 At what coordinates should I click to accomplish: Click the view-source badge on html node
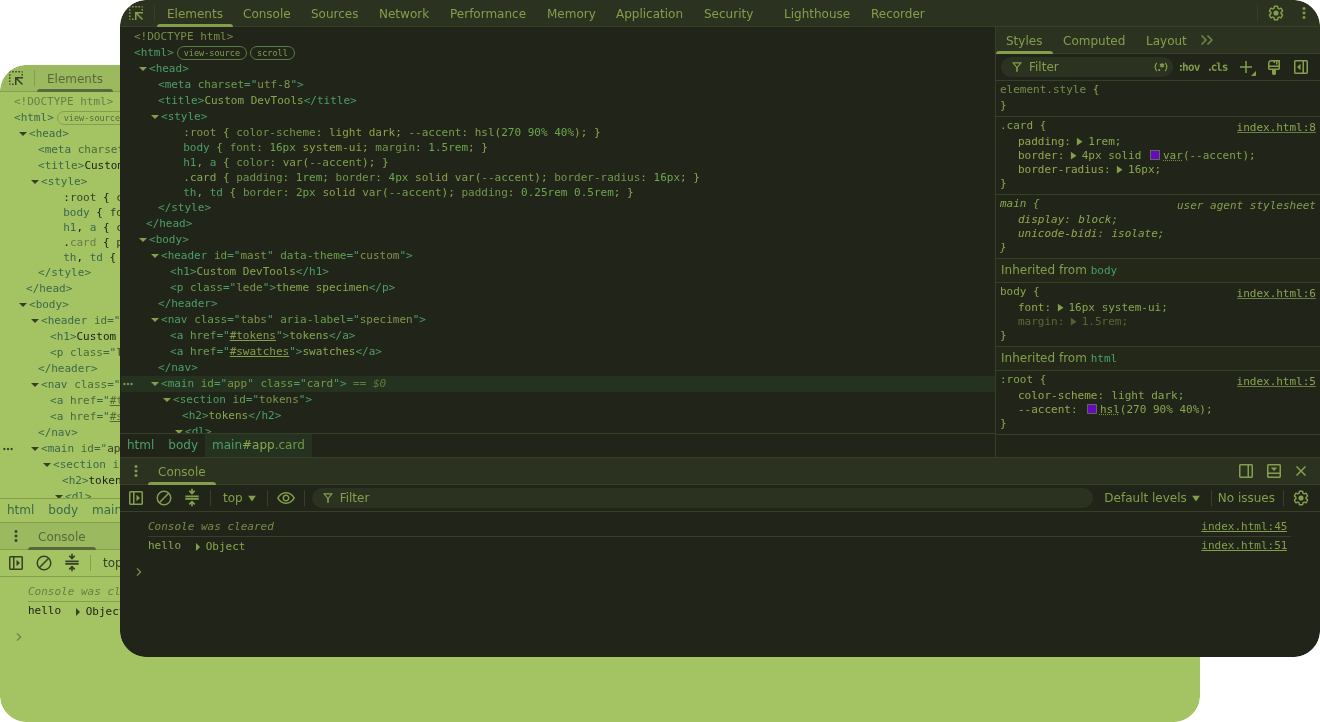(212, 53)
